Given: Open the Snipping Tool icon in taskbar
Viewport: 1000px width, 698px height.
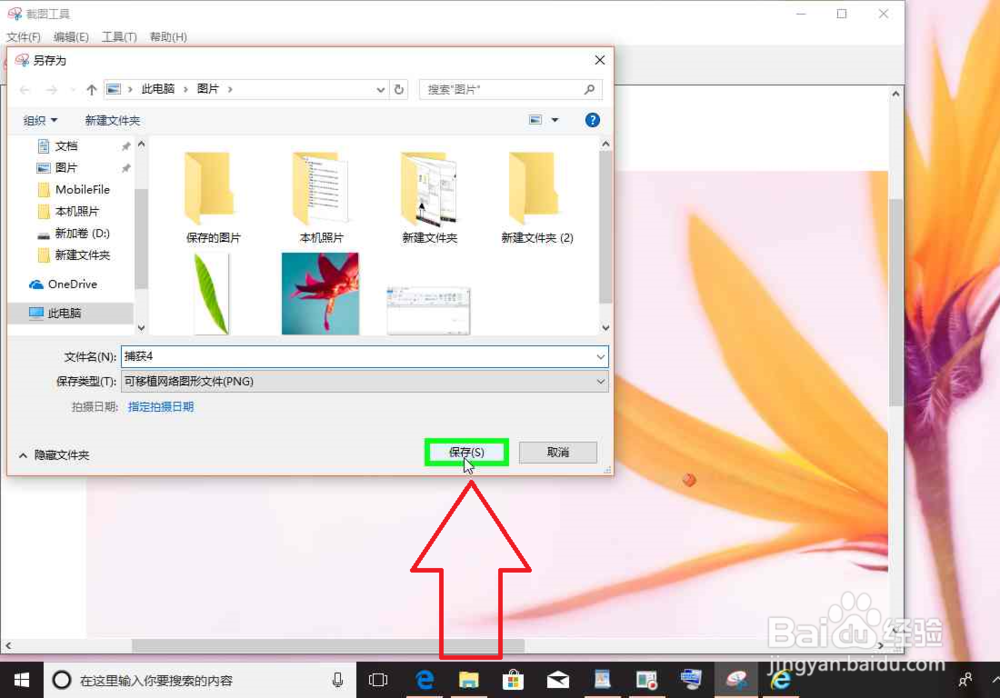Looking at the screenshot, I should [x=737, y=679].
